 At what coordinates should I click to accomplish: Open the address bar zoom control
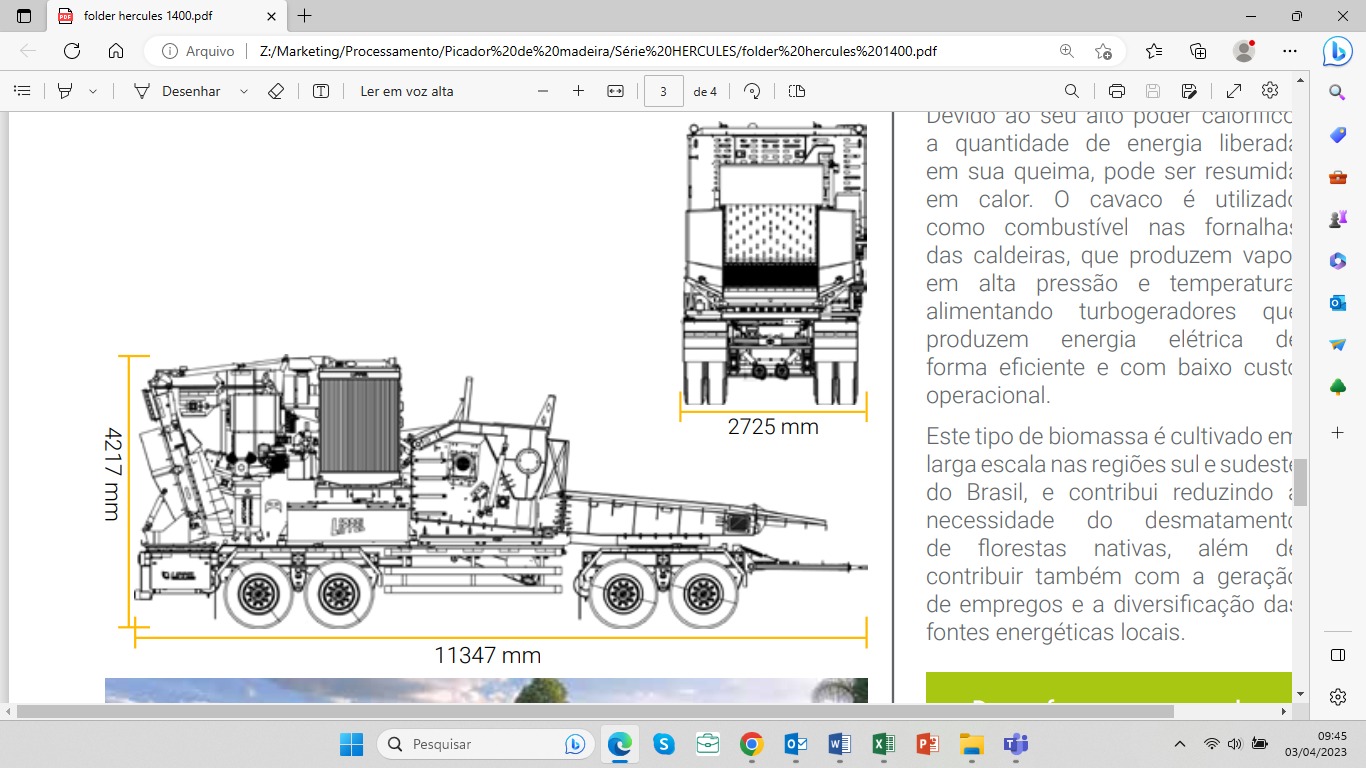[x=1067, y=51]
